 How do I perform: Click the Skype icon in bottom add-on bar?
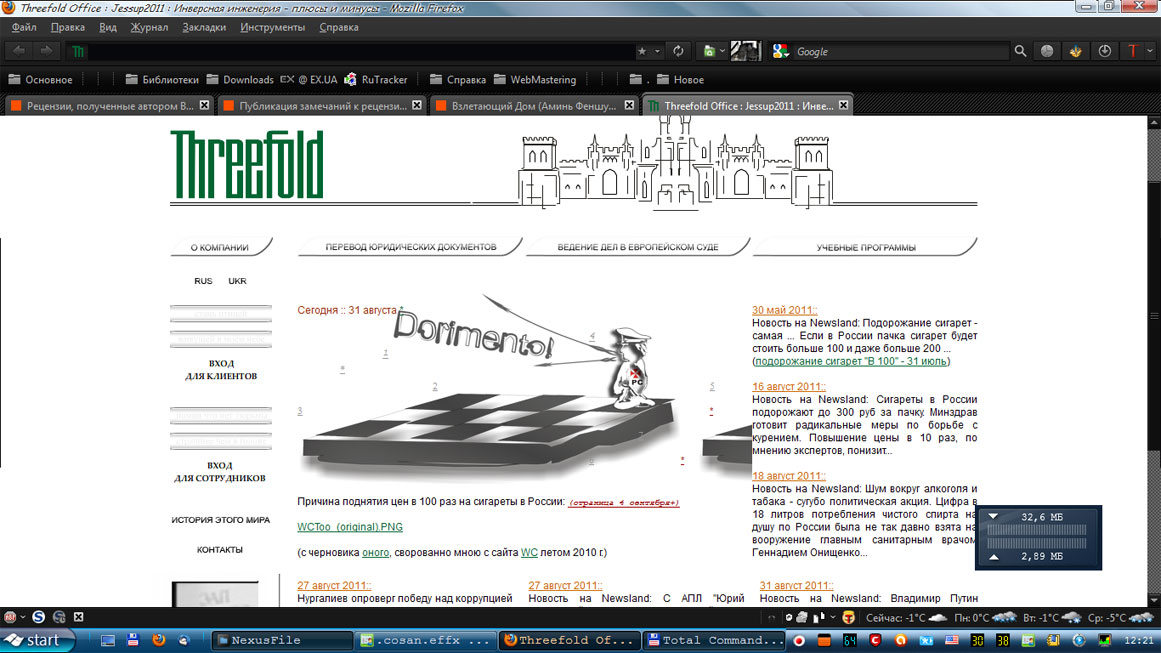point(38,617)
